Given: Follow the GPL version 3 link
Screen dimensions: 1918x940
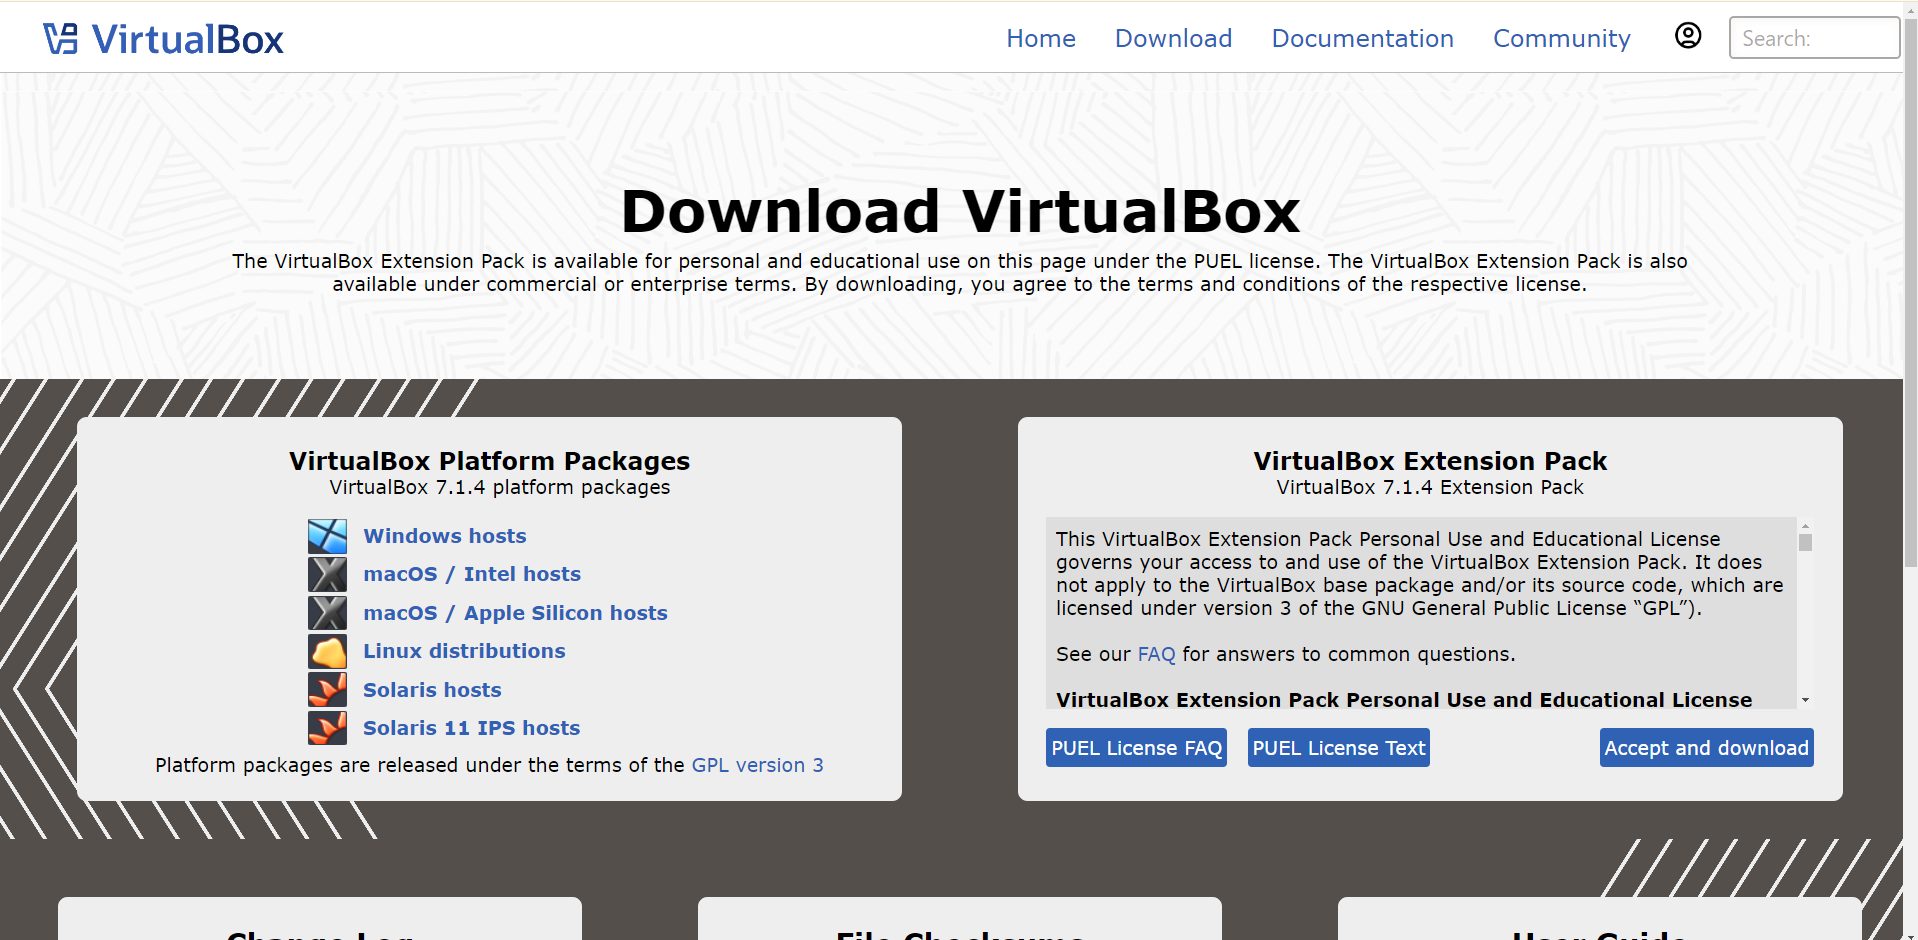Looking at the screenshot, I should click(x=757, y=765).
